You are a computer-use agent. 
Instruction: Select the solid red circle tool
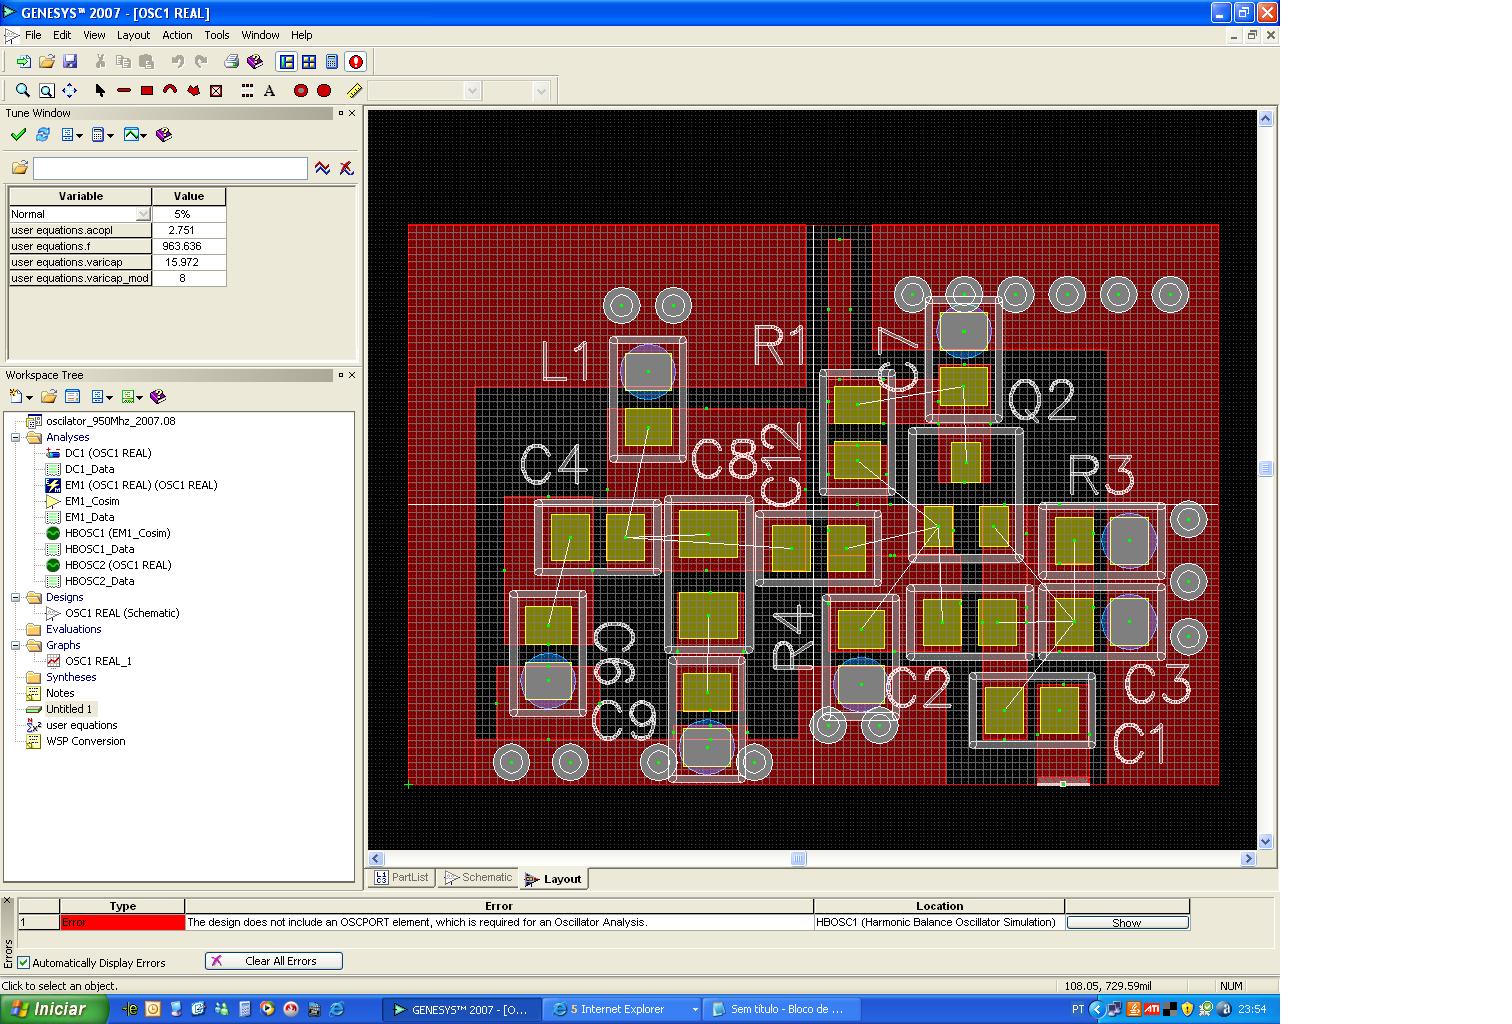(324, 91)
